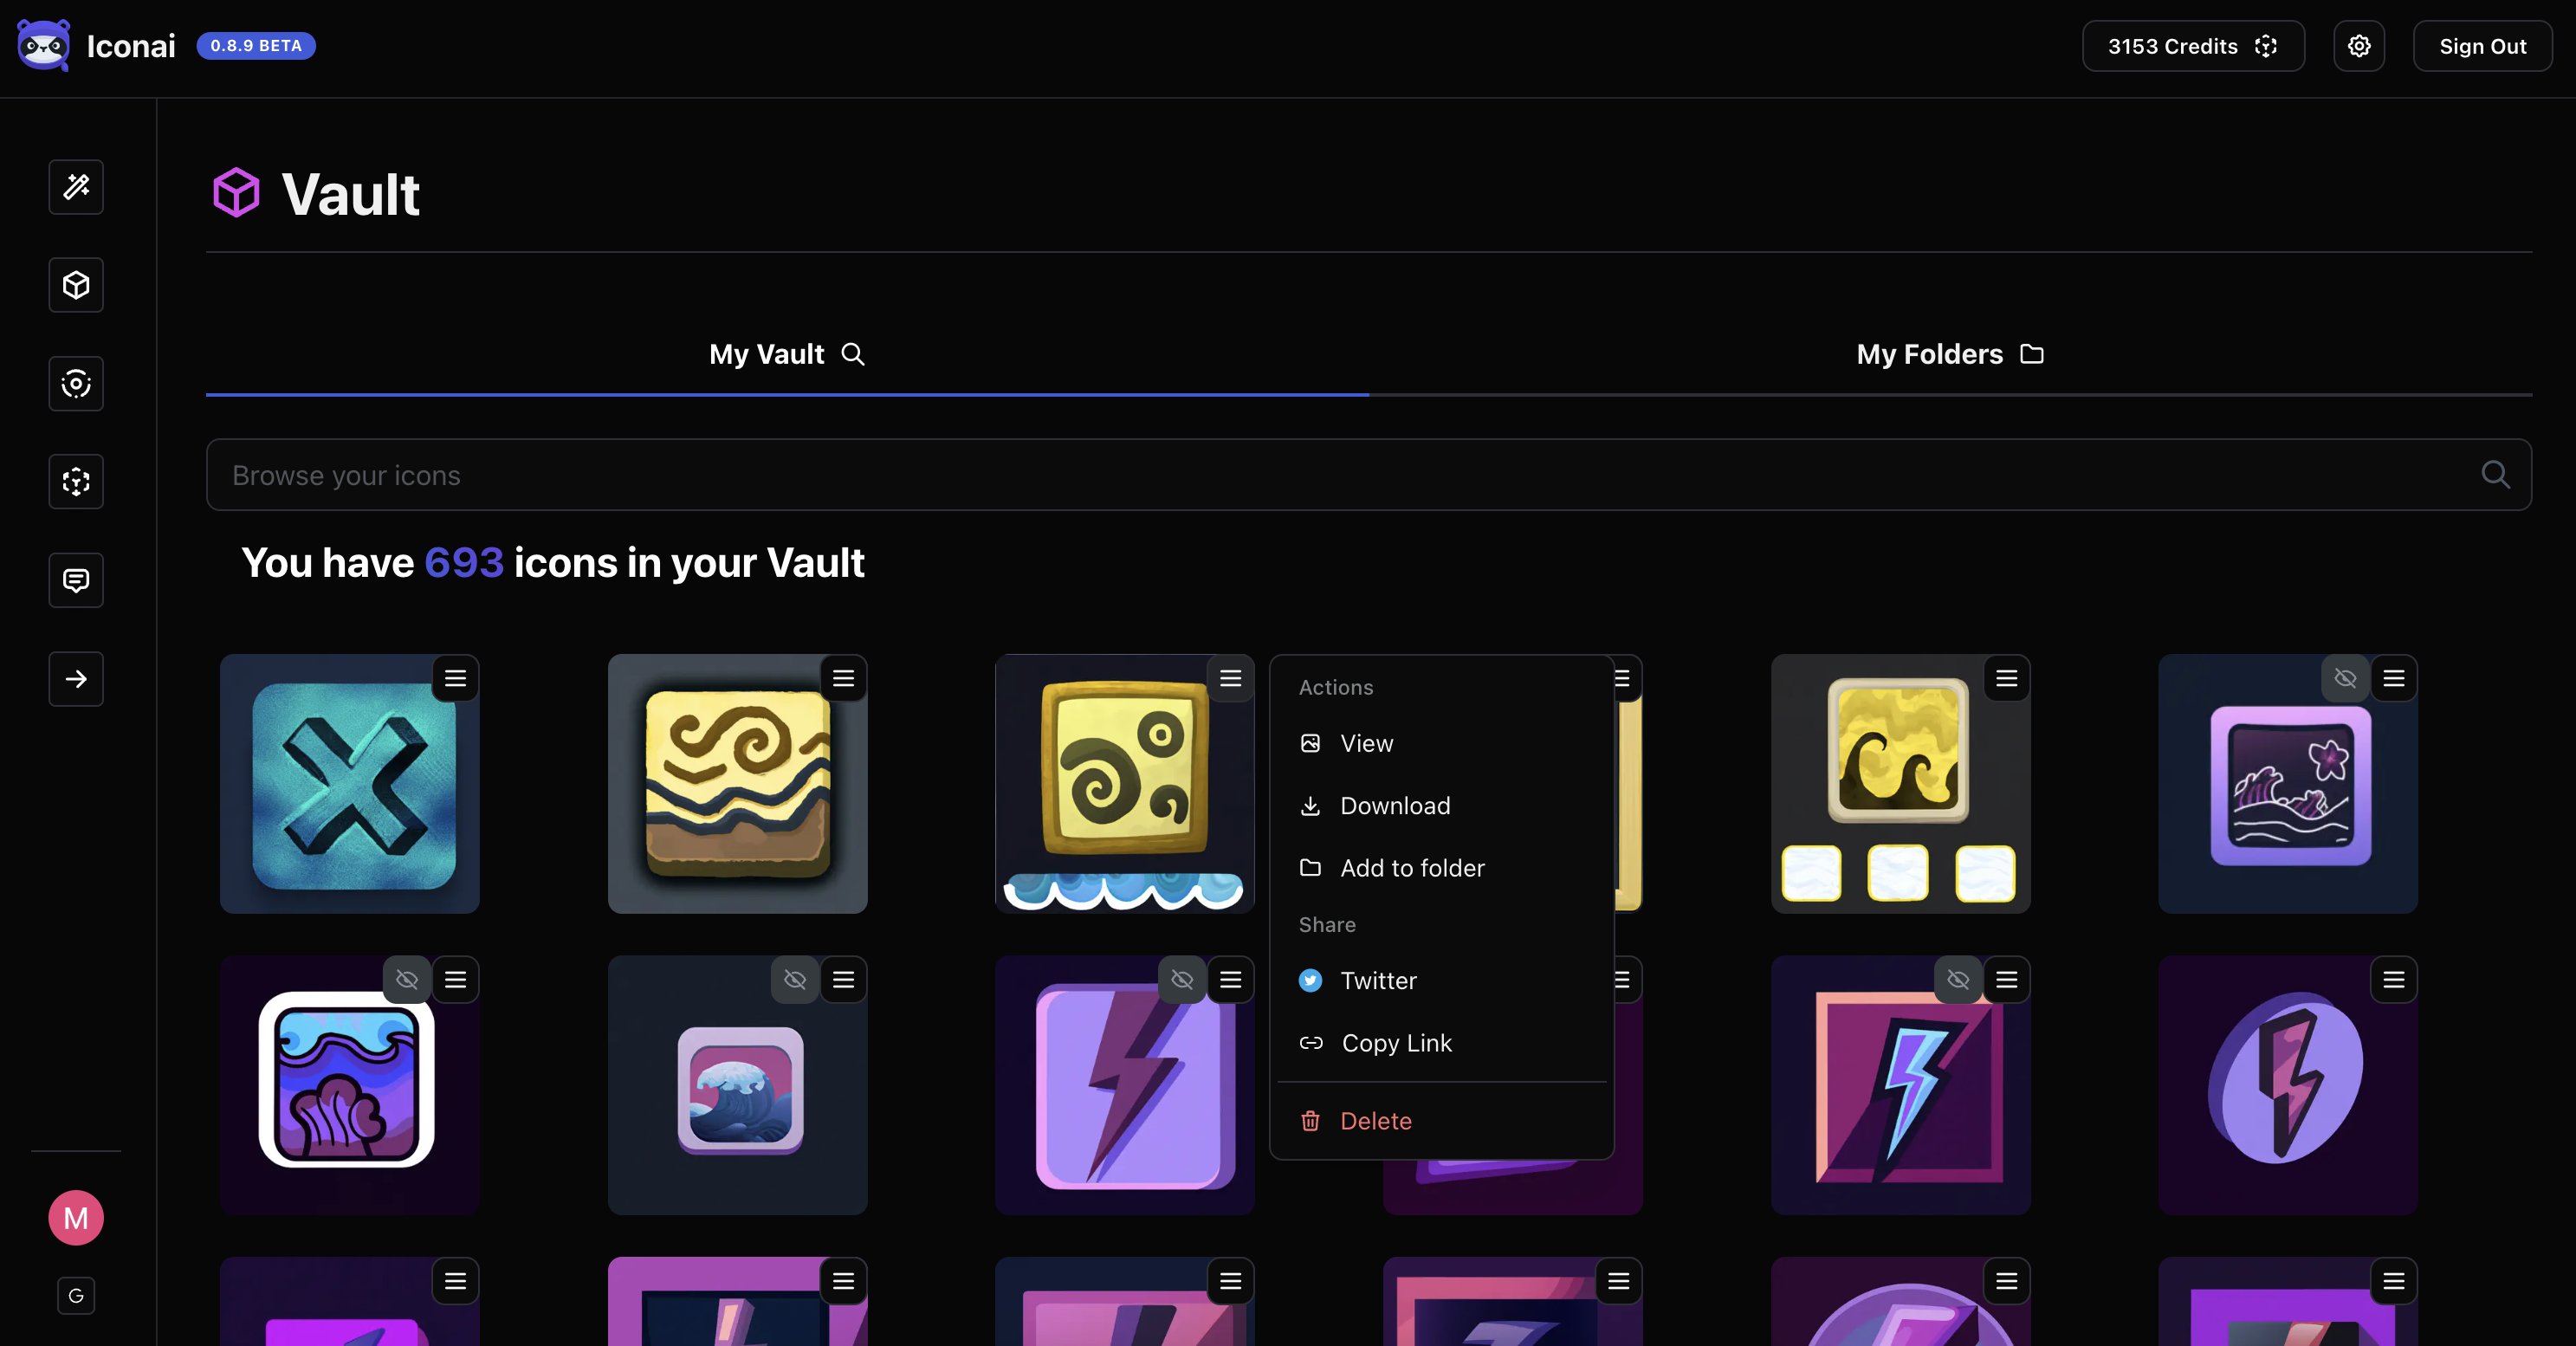Click the search magnifier in the browse field
The height and width of the screenshot is (1346, 2576).
(x=2494, y=475)
